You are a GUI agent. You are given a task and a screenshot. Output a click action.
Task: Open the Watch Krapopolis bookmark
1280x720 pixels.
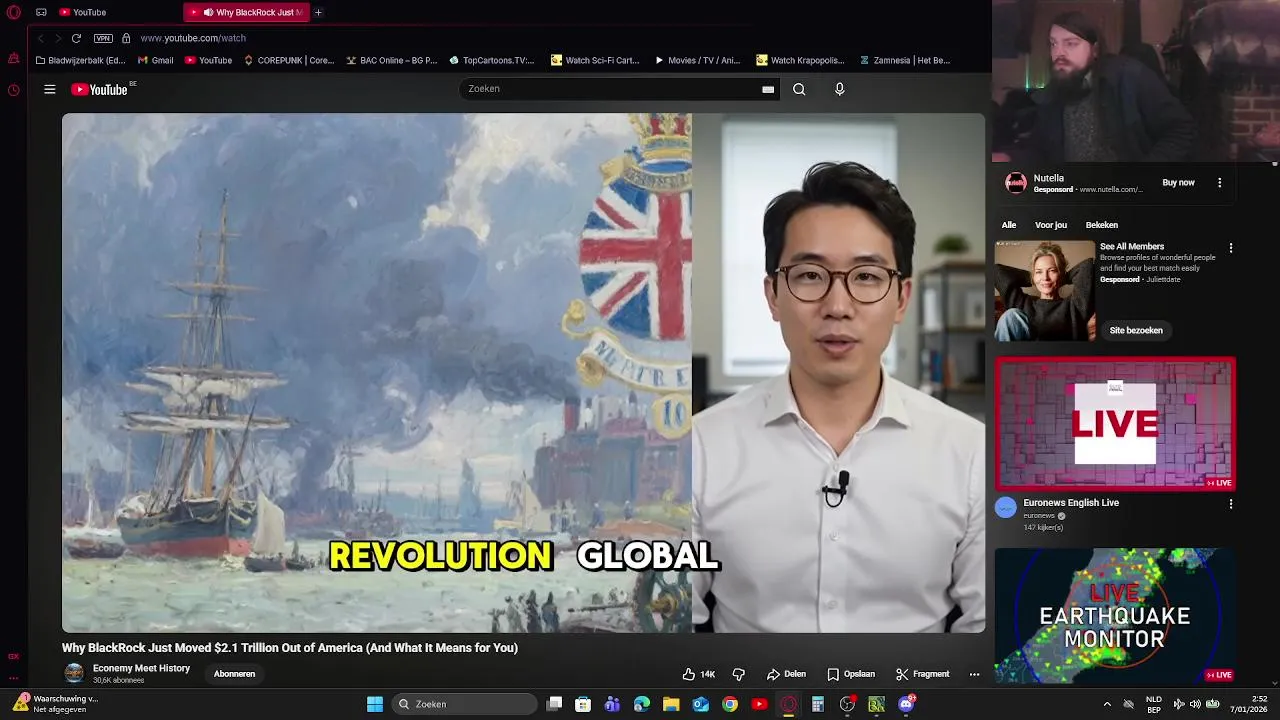click(800, 60)
